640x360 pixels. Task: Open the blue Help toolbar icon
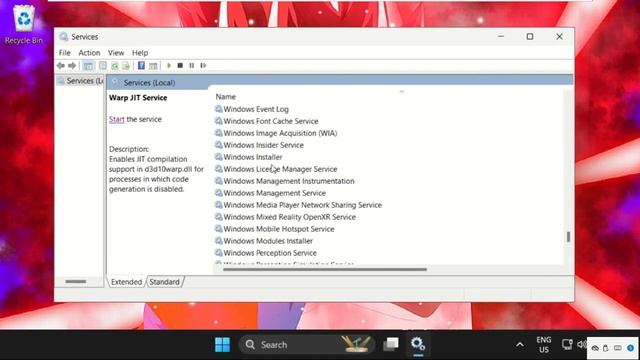141,65
